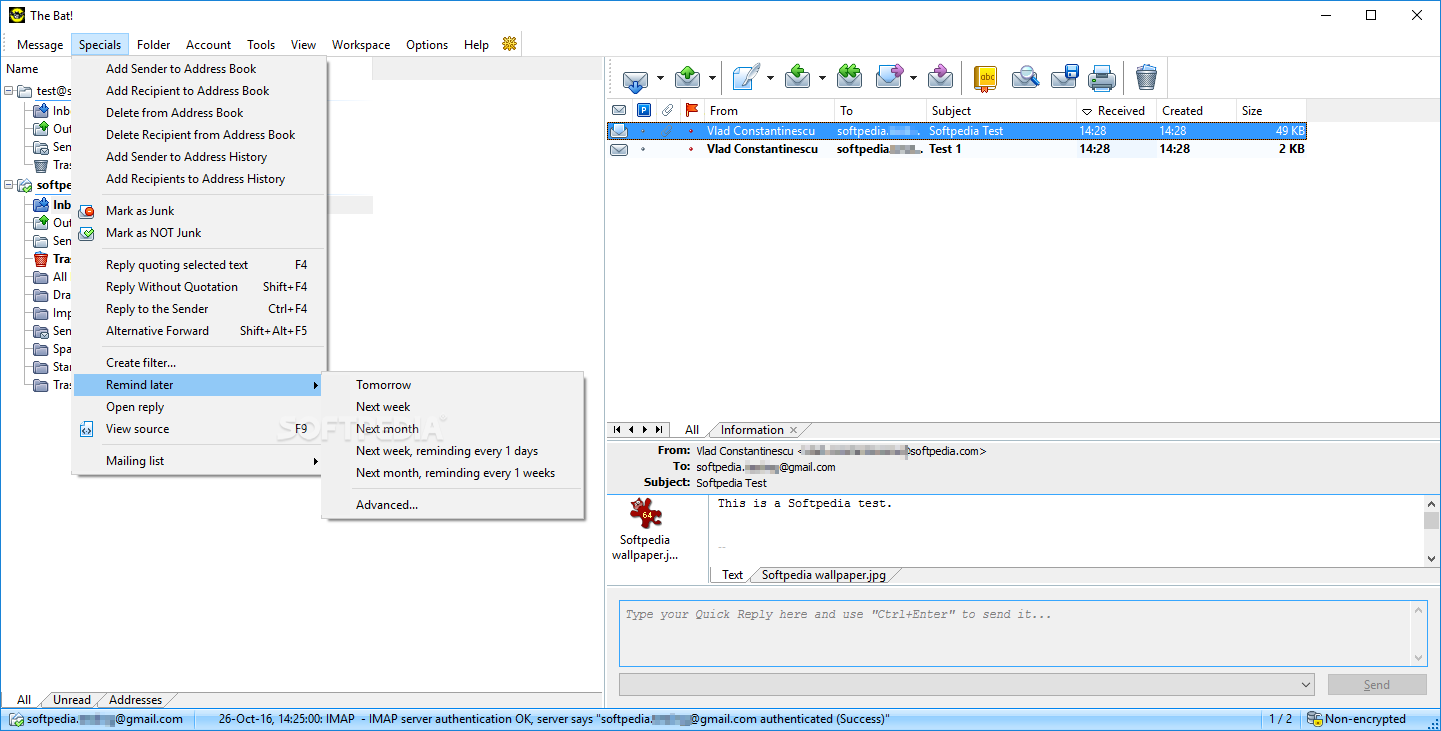Click the envelope icon of Test 1 message
Viewport: 1441px width, 731px height.
(x=619, y=149)
